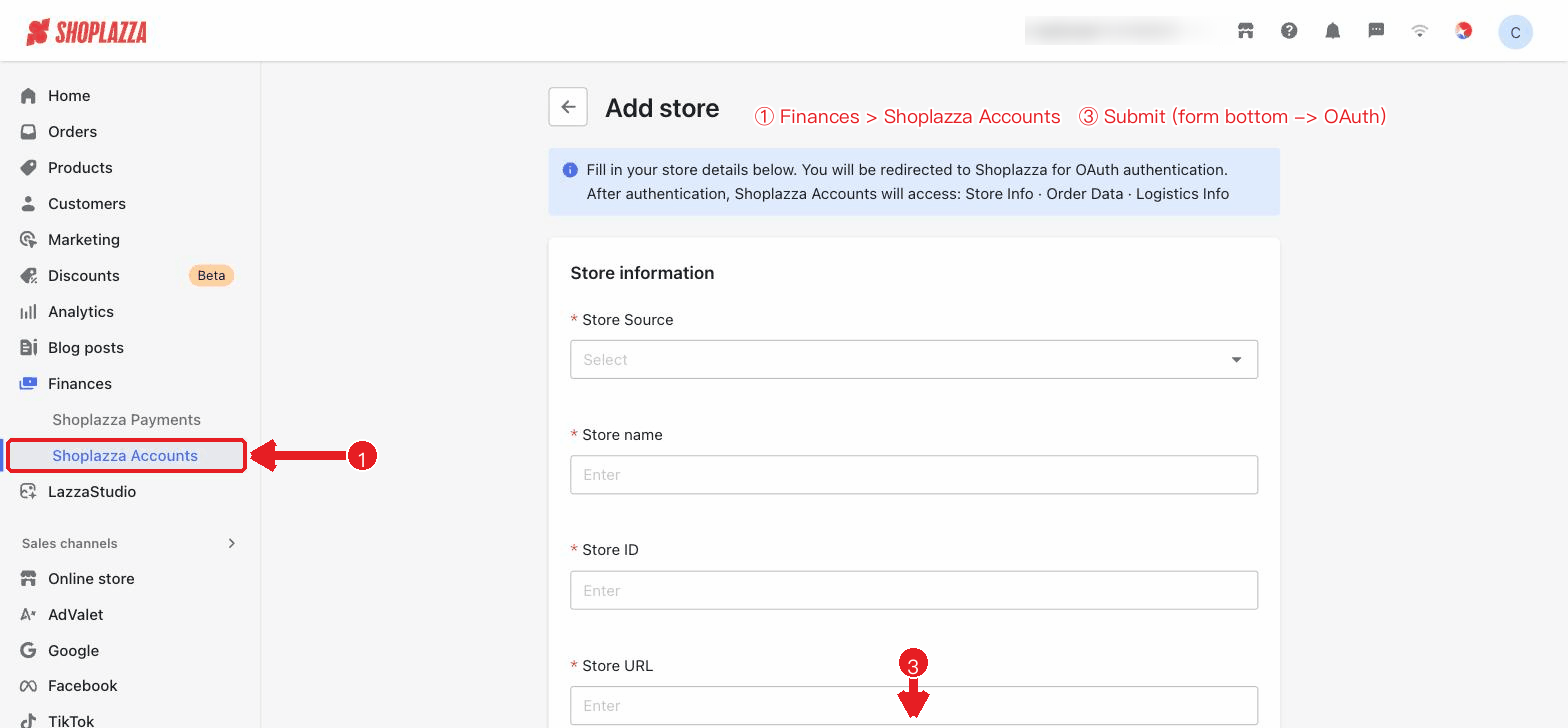1568x728 pixels.
Task: Click the Customers person icon in sidebar
Action: click(28, 204)
